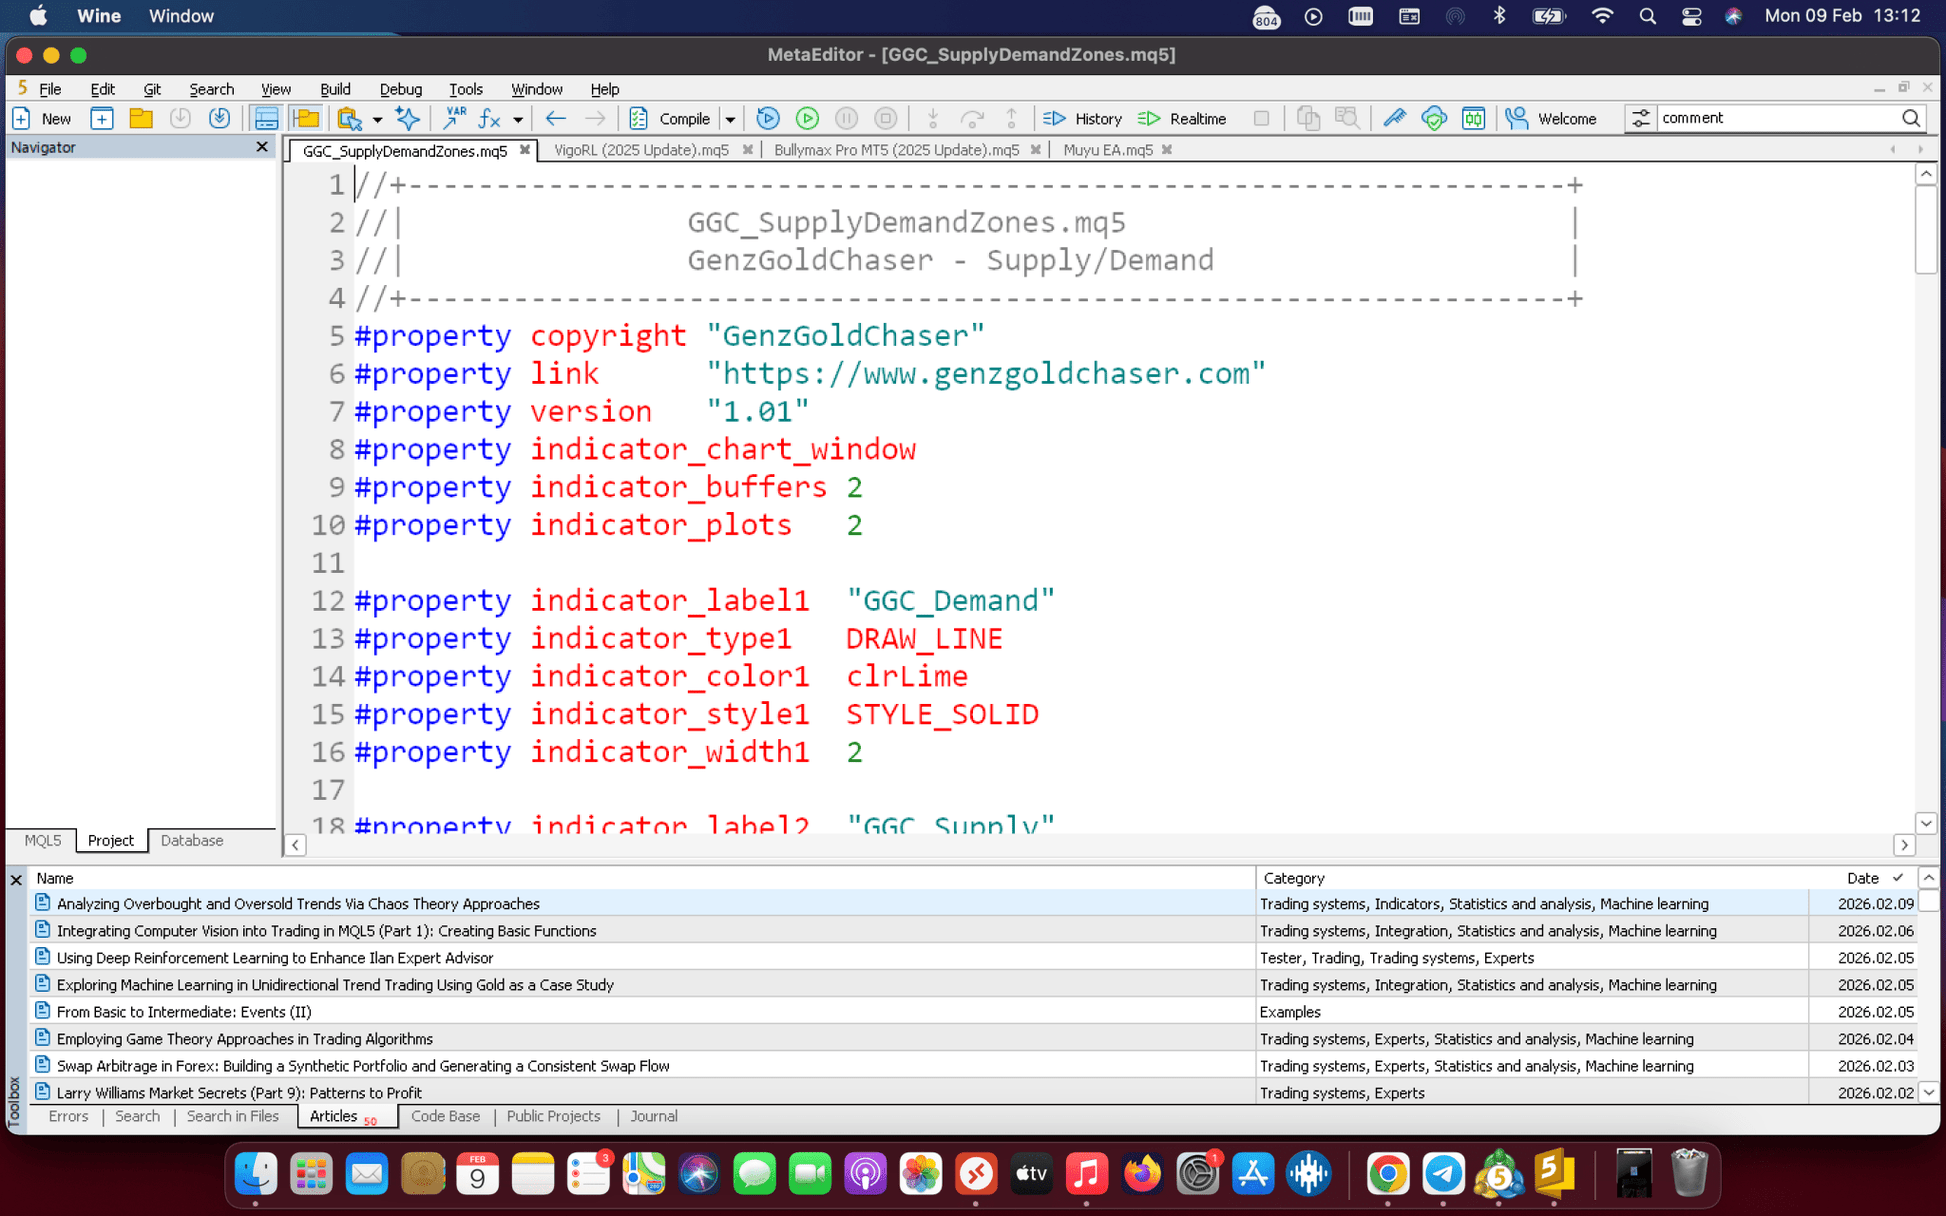
Task: Open the snippets dropdown arrow
Action: 377,118
